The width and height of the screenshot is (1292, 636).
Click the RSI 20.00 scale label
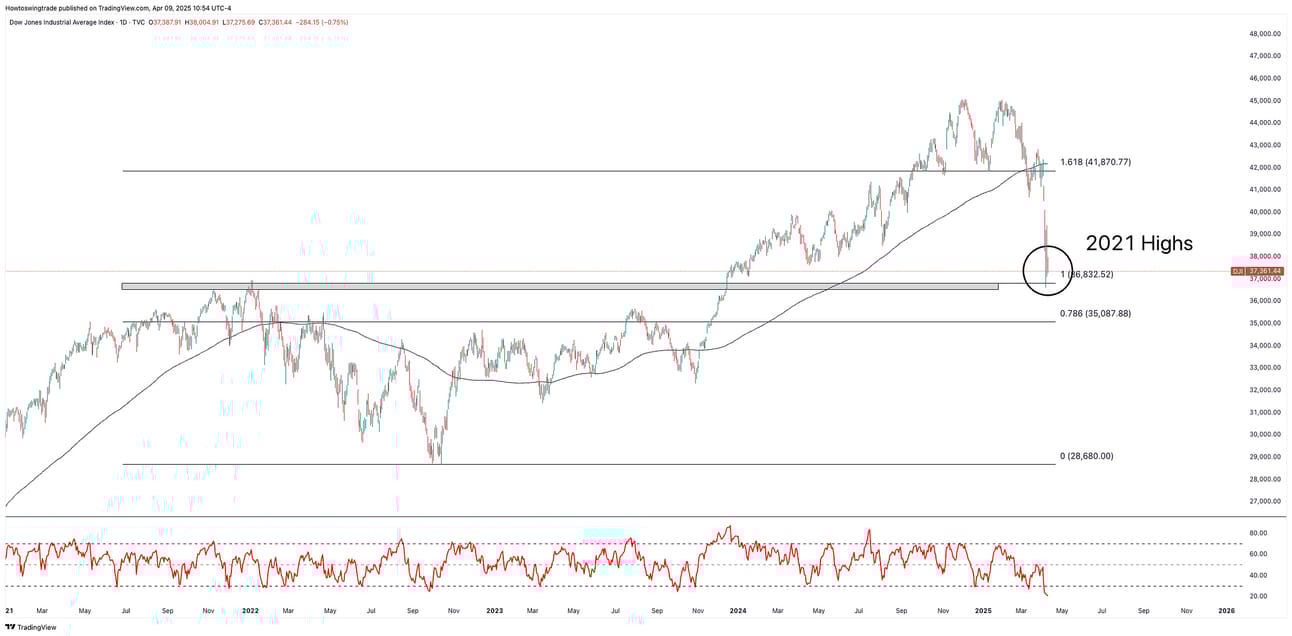1257,596
